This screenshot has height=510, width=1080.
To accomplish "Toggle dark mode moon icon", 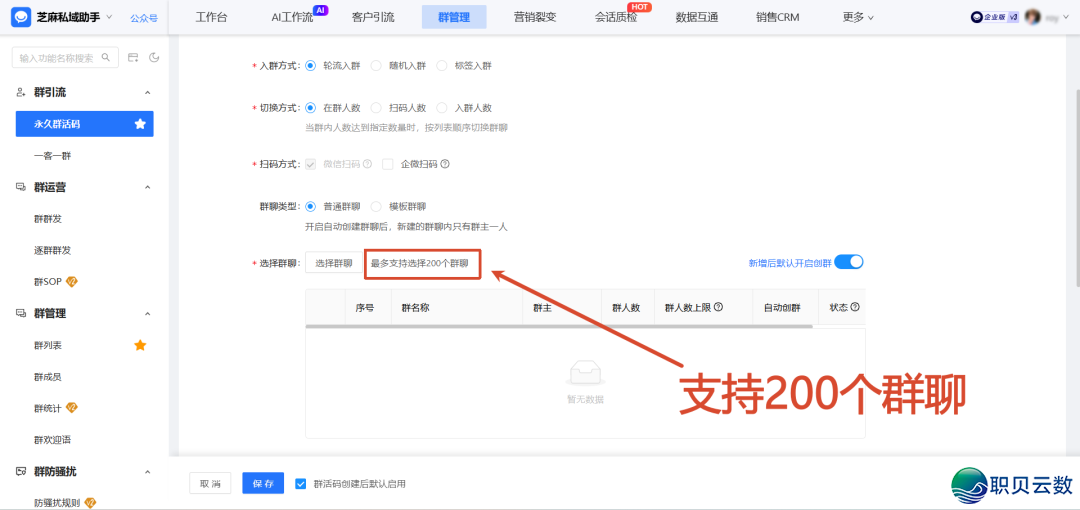I will click(x=154, y=58).
